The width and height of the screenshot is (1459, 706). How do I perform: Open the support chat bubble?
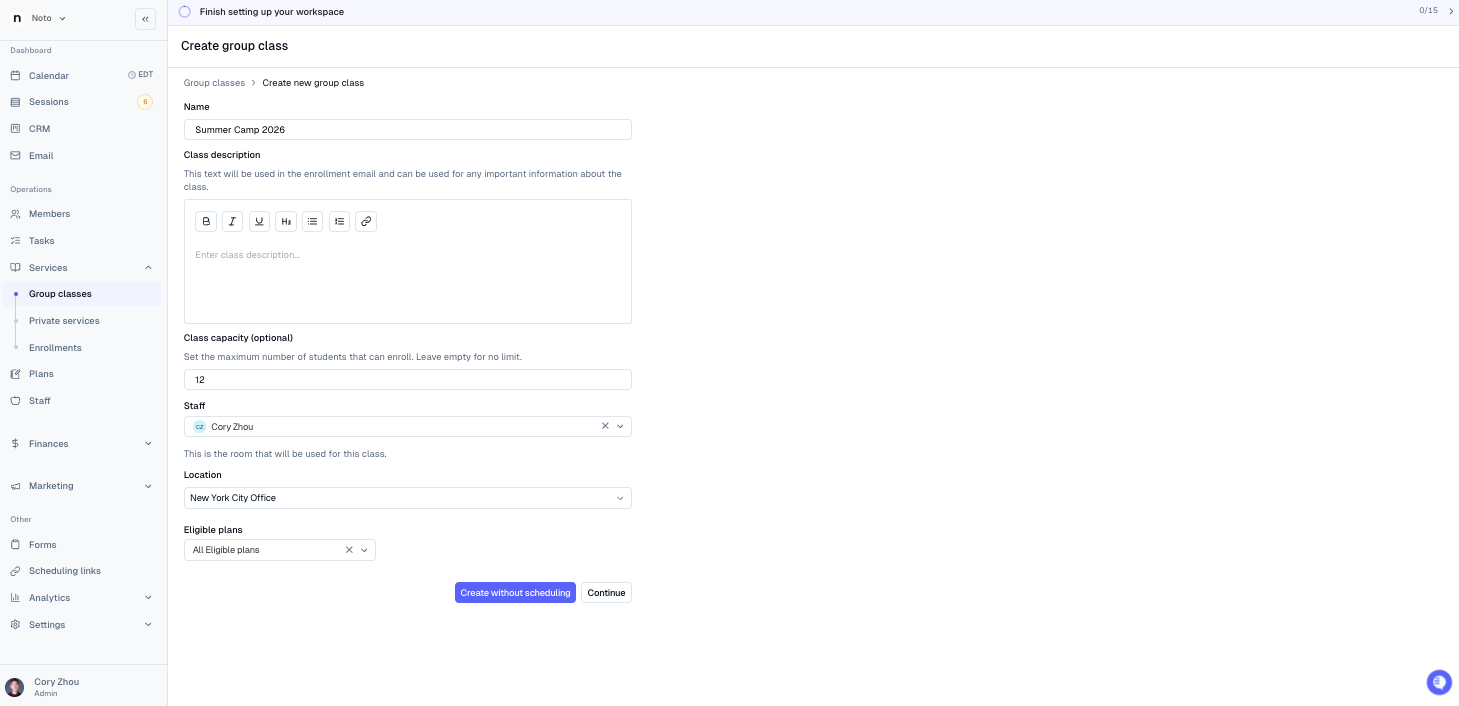1439,682
